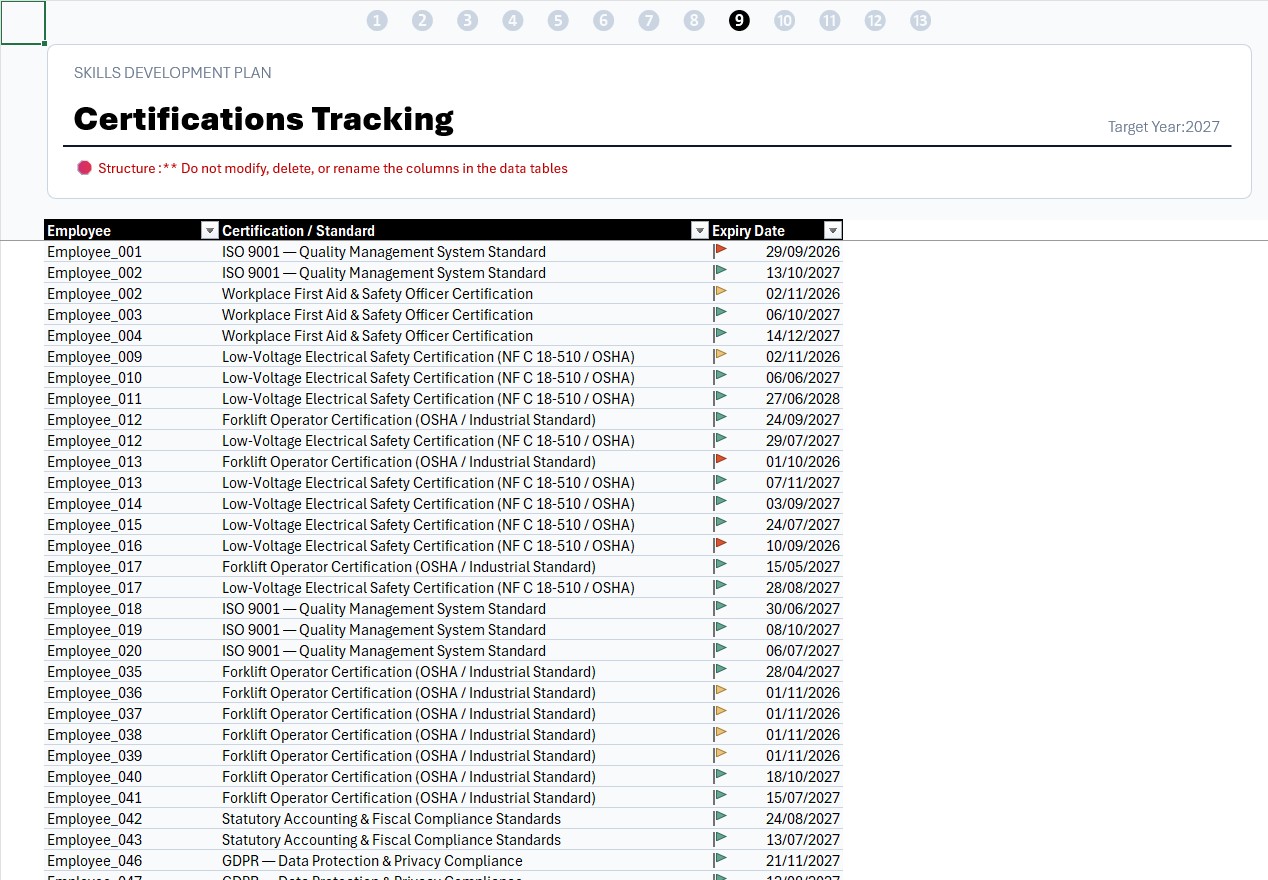Screen dimensions: 1268x880
Task: Go to step 2 navigation circle
Action: tap(422, 20)
